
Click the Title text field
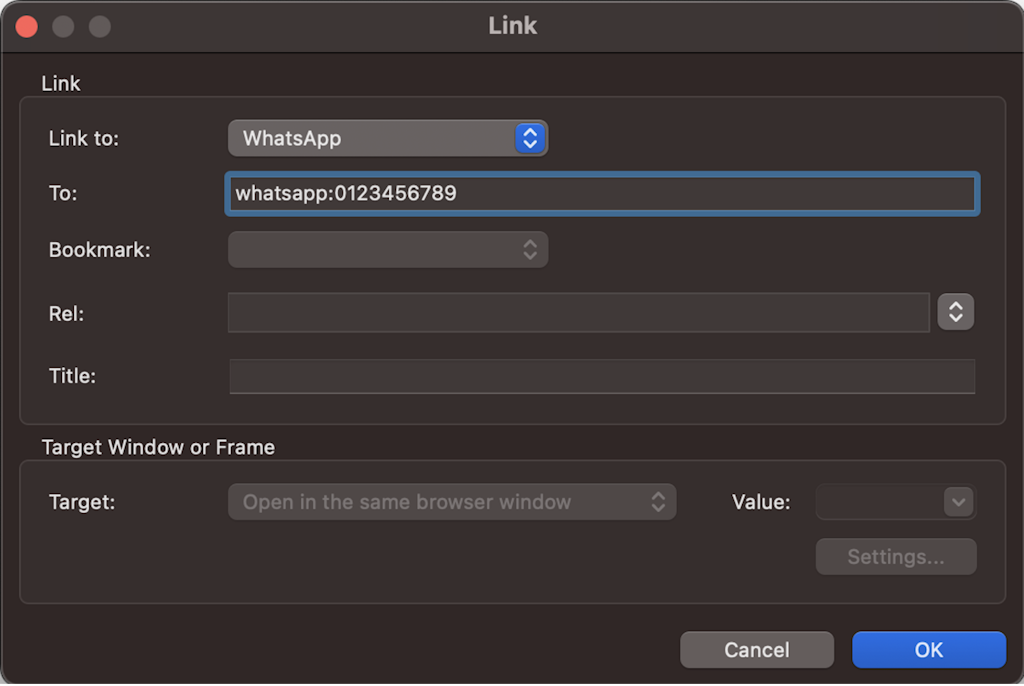tap(601, 376)
